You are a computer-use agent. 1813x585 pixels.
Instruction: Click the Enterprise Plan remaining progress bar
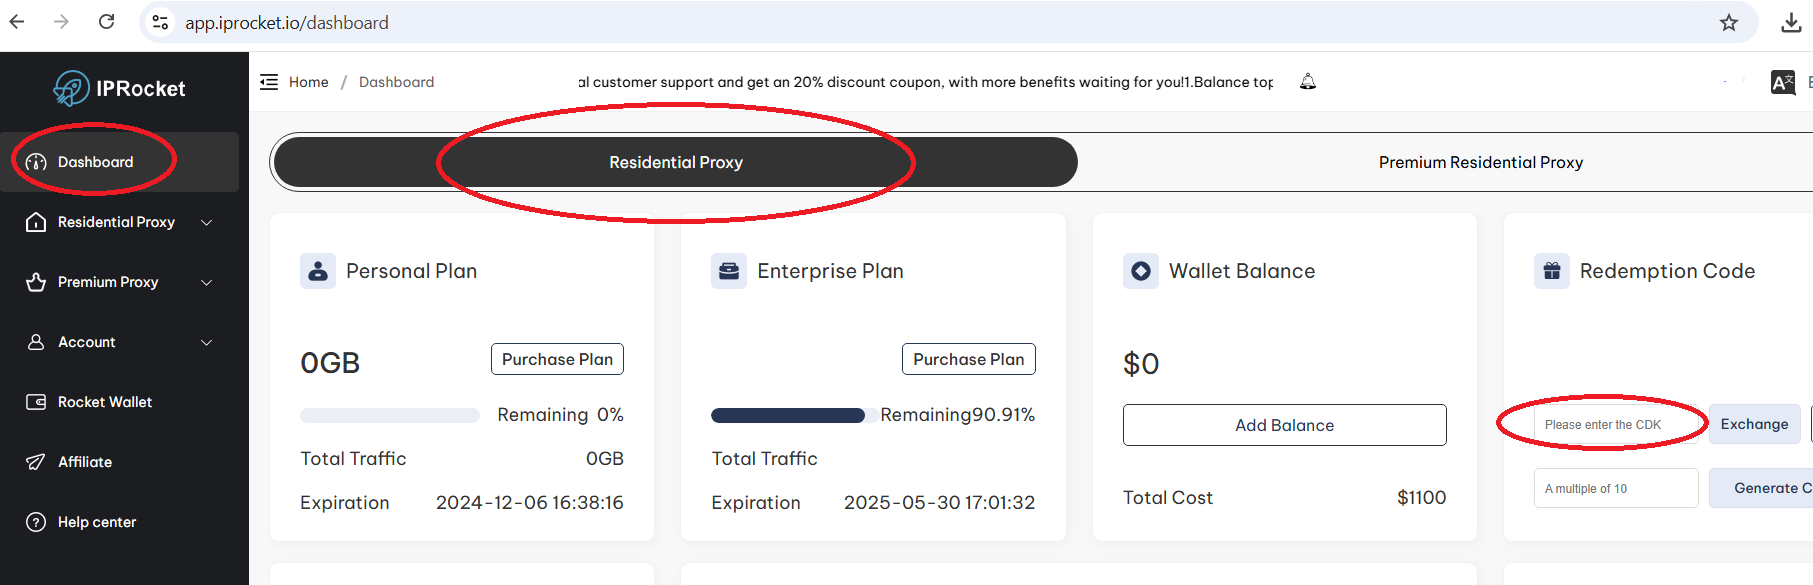pos(788,415)
